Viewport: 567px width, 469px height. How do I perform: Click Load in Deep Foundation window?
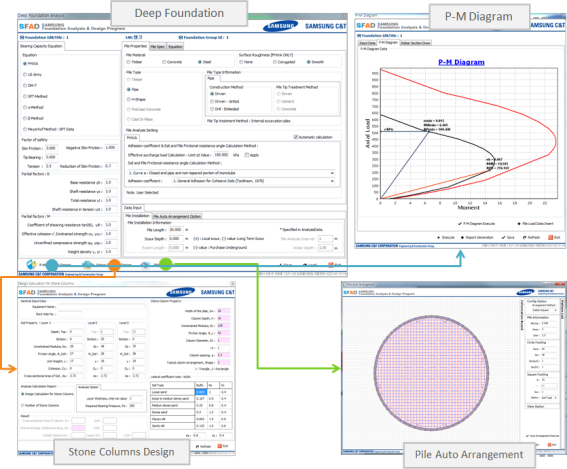[x=310, y=265]
